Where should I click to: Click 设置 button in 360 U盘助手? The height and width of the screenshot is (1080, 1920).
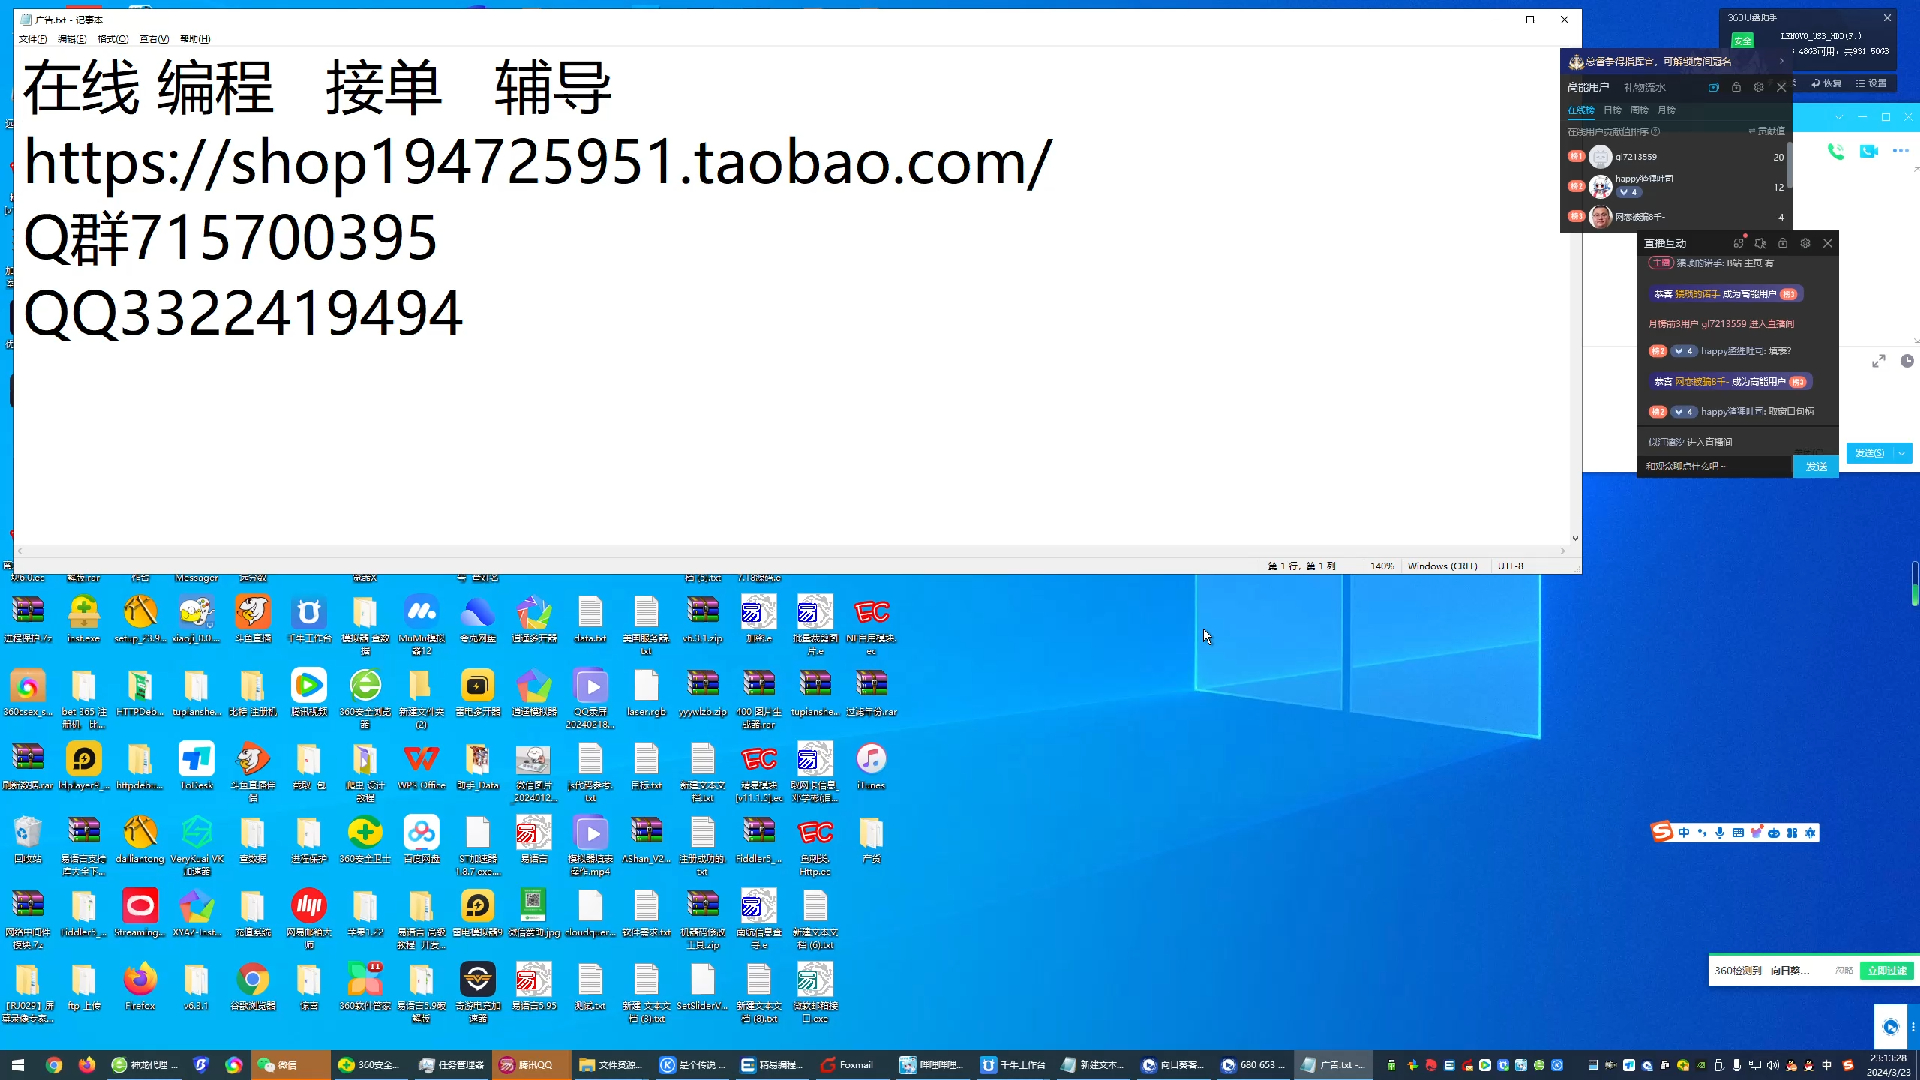pos(1871,83)
